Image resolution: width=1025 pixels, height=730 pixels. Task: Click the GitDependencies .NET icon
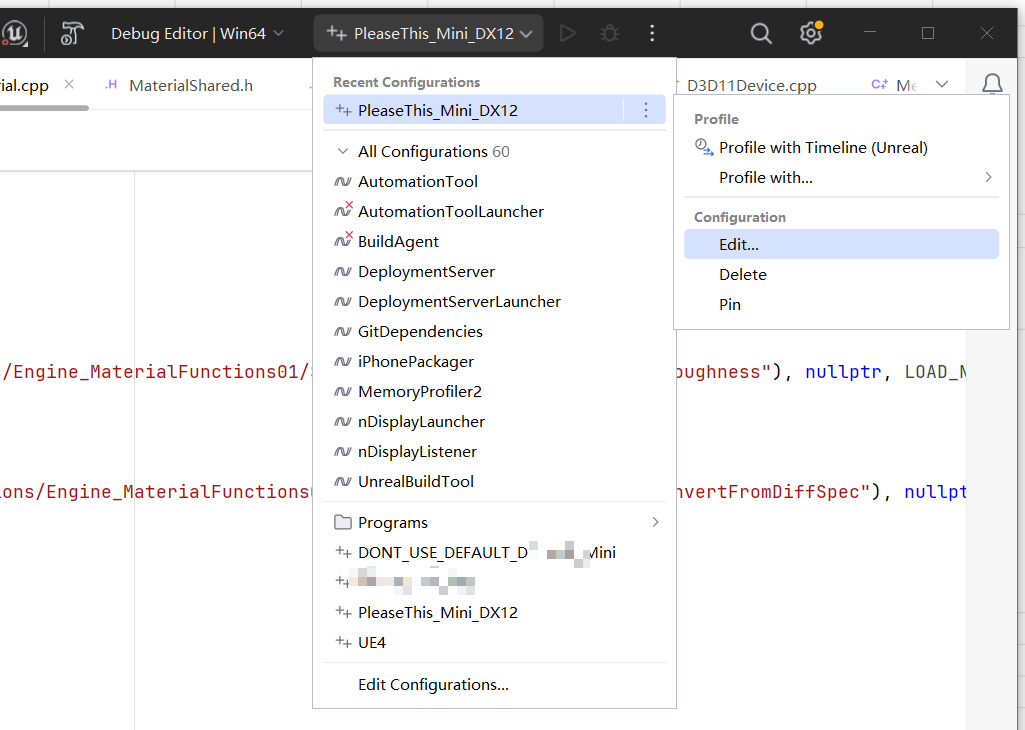pos(343,332)
